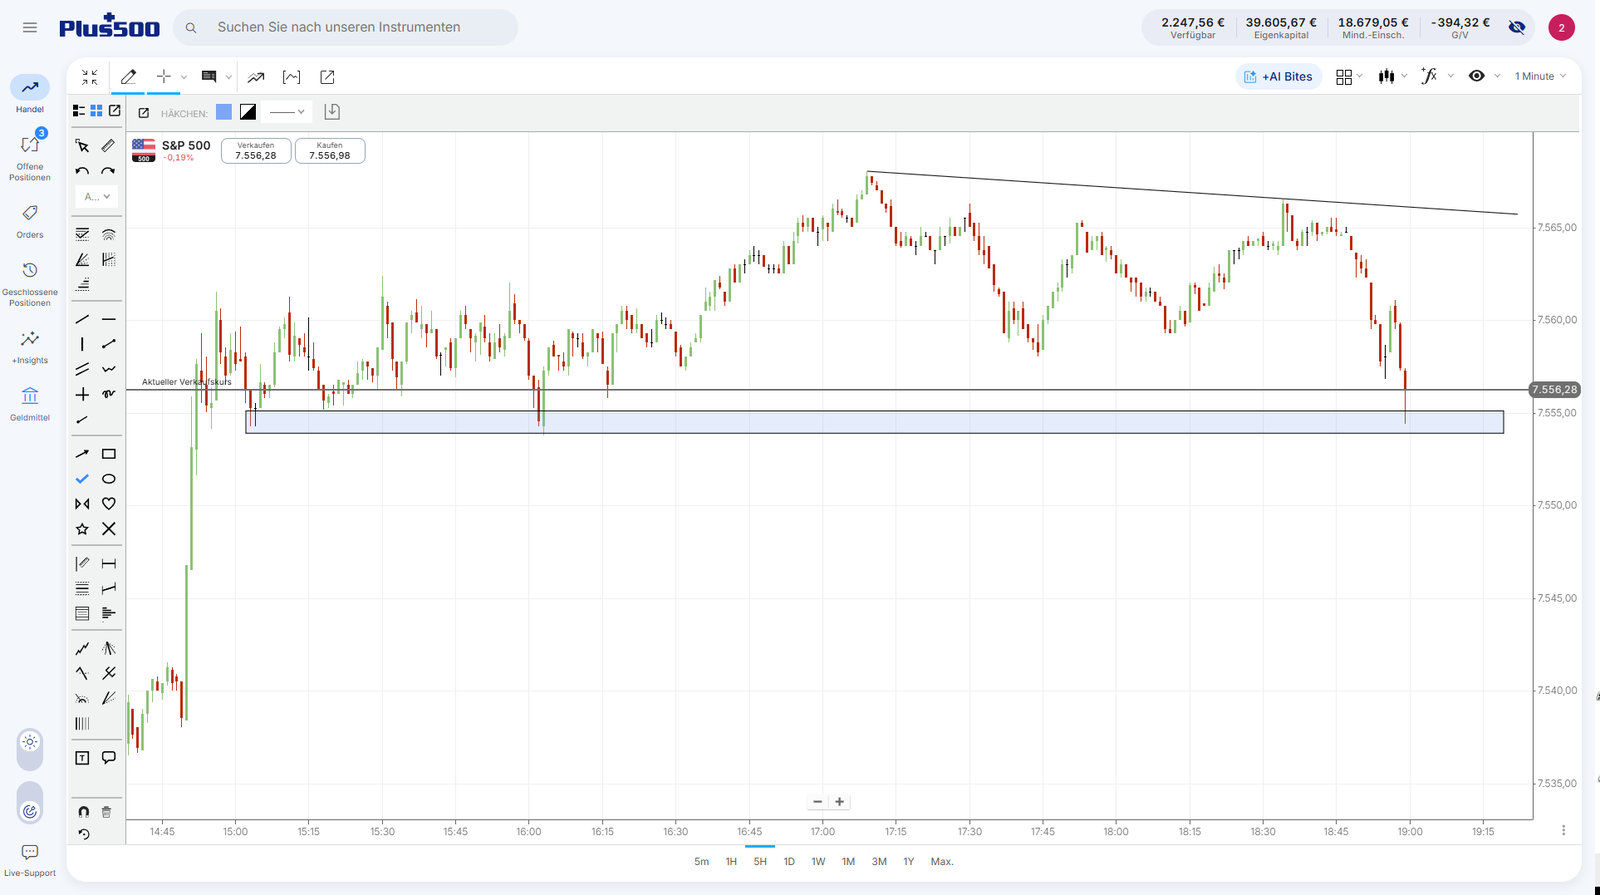
Task: Toggle the checkmark drawing tool
Action: 83,479
